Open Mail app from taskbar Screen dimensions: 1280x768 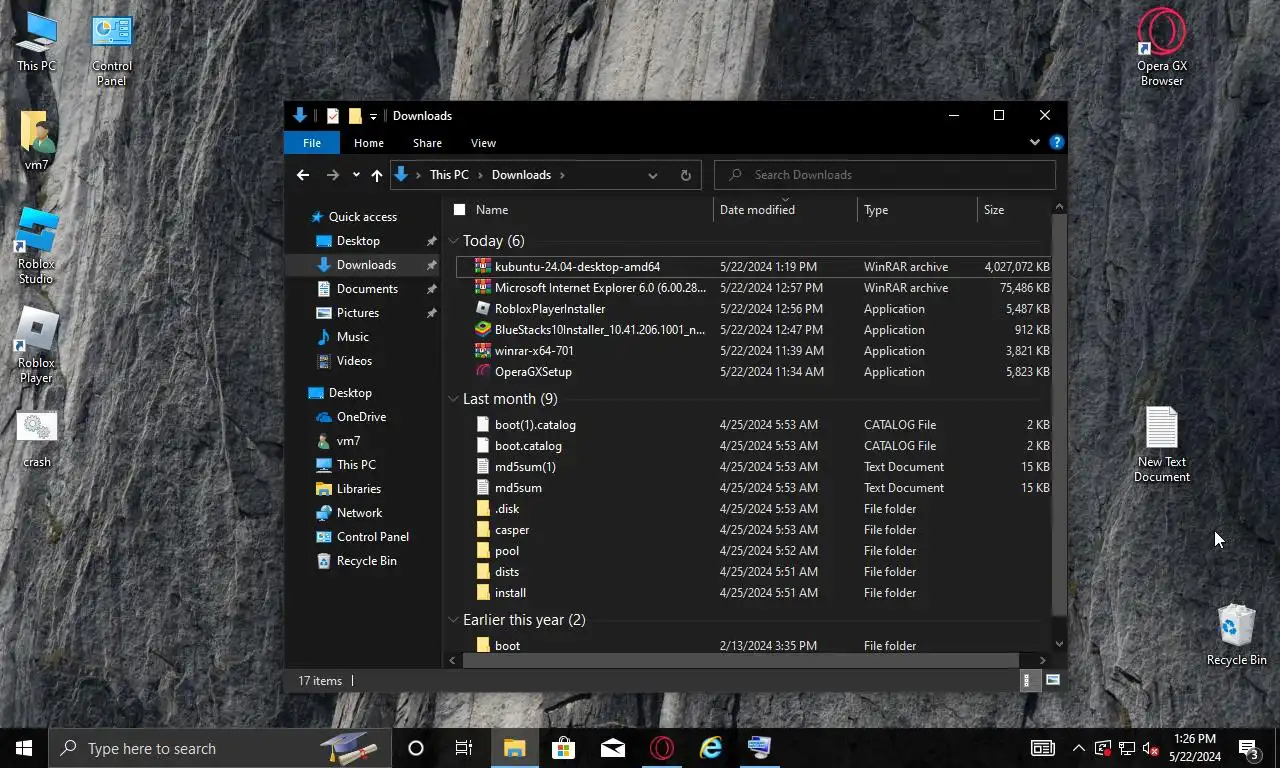click(613, 748)
